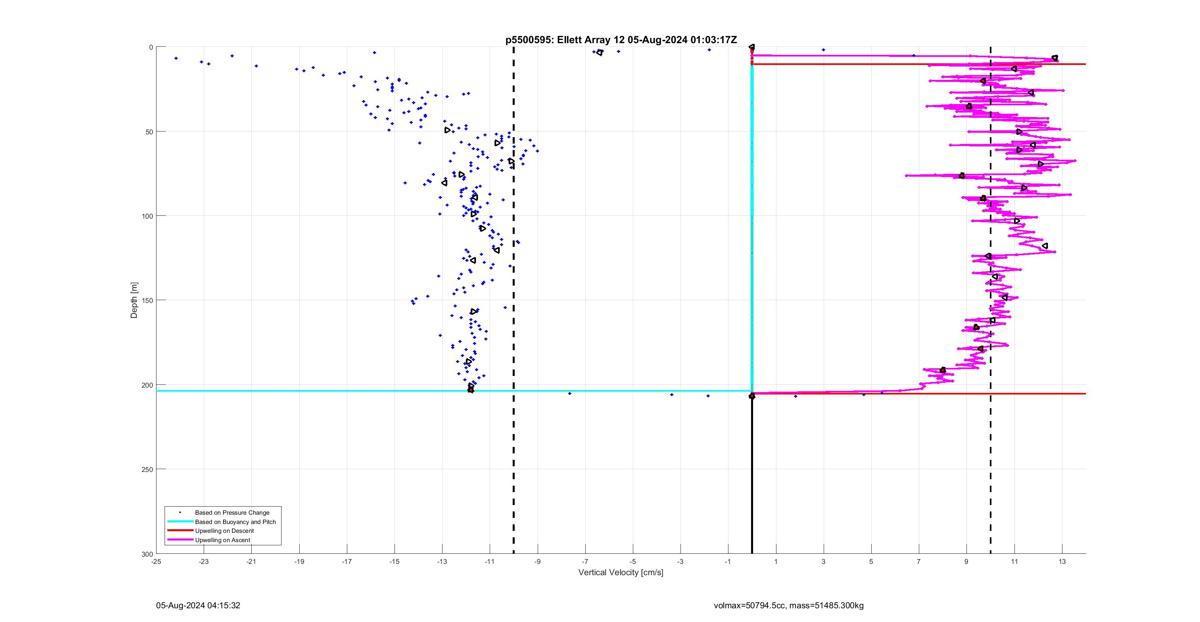Click the dark red line sample in legend

[180, 531]
